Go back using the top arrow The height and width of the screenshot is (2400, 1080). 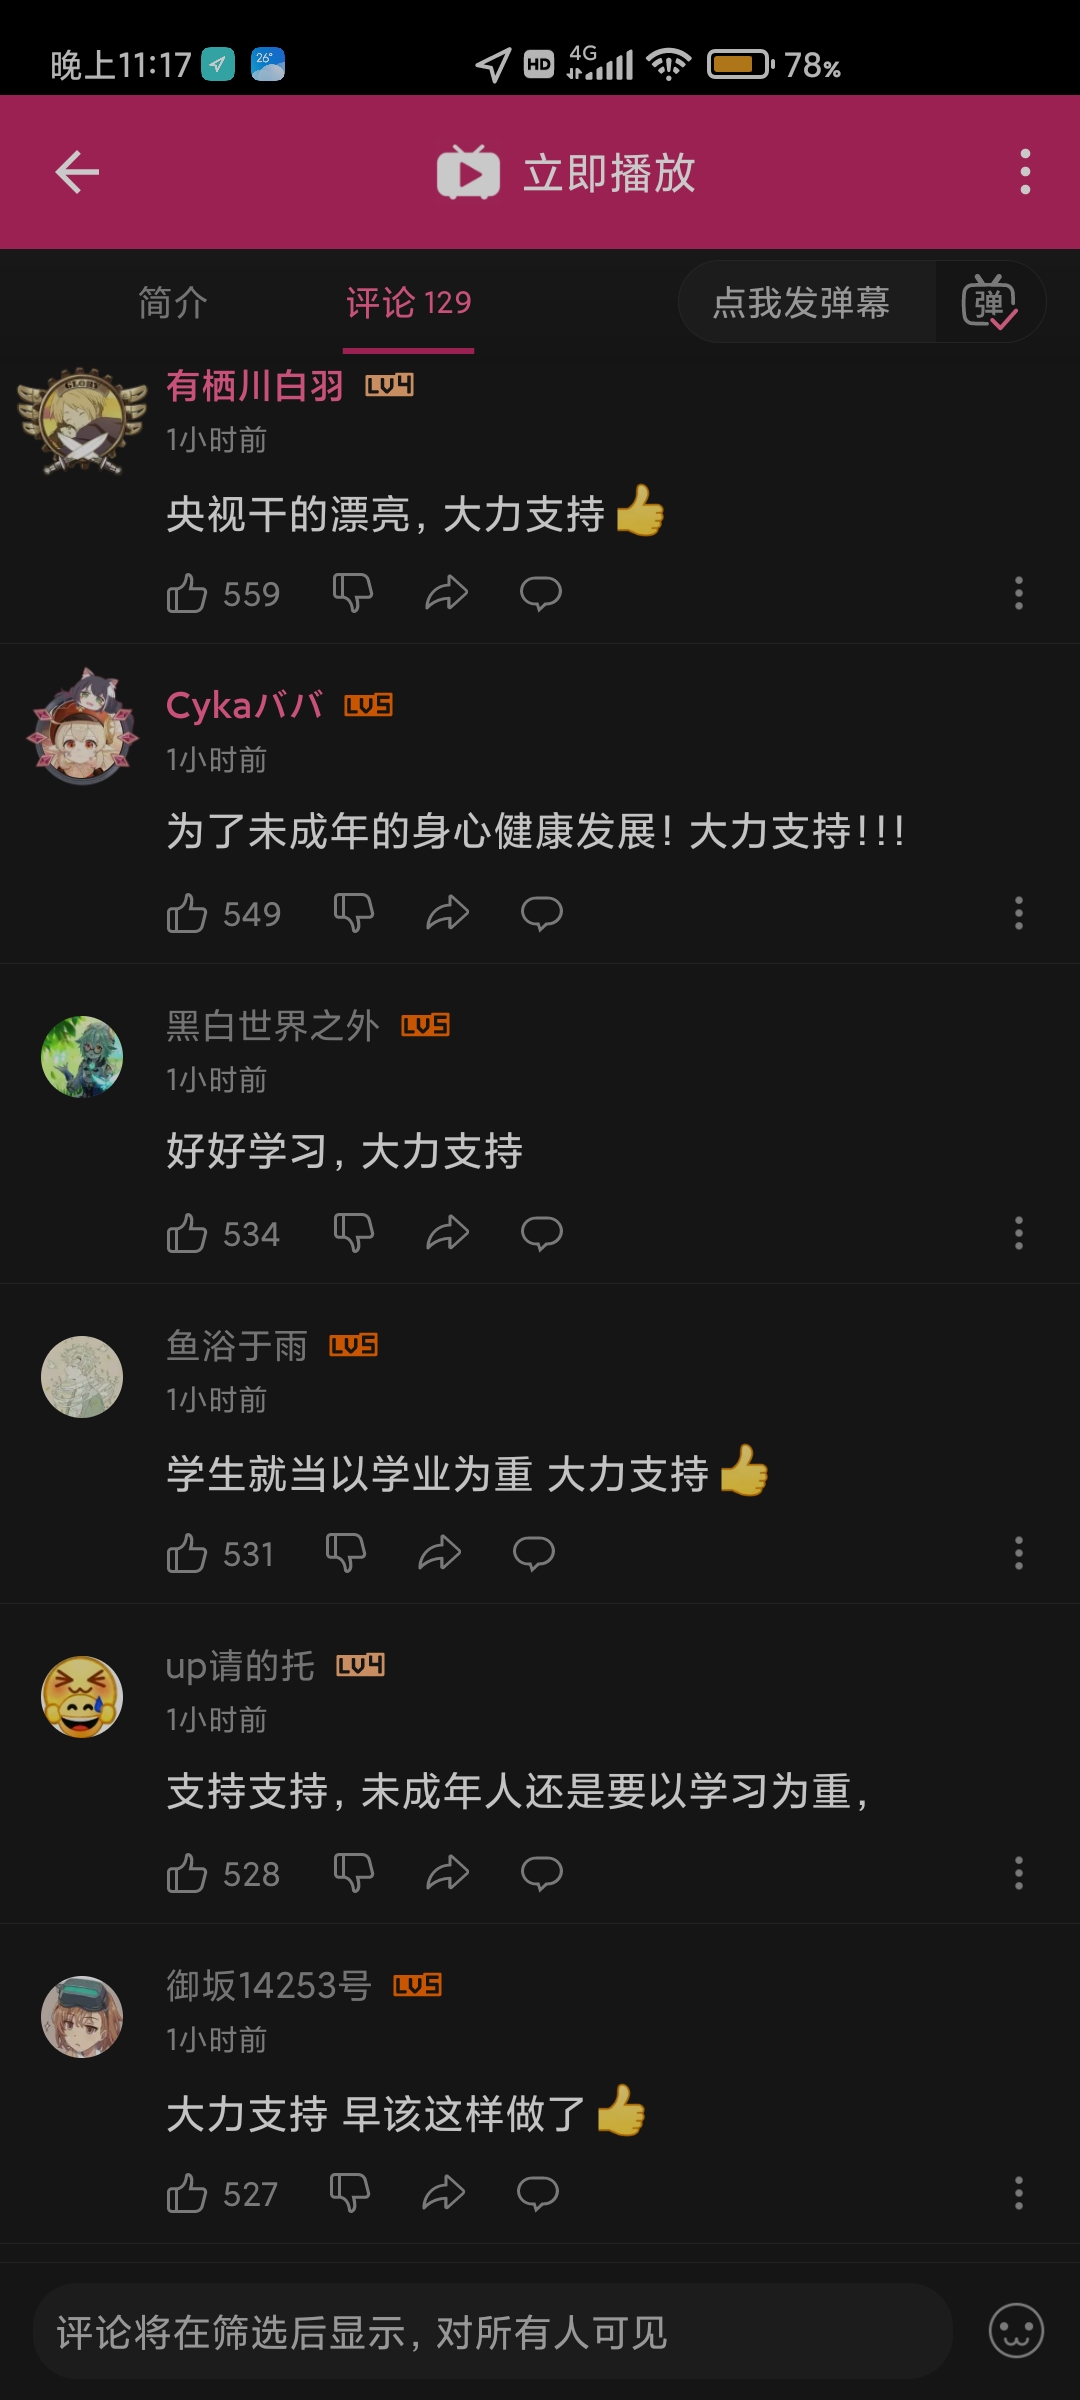click(77, 172)
